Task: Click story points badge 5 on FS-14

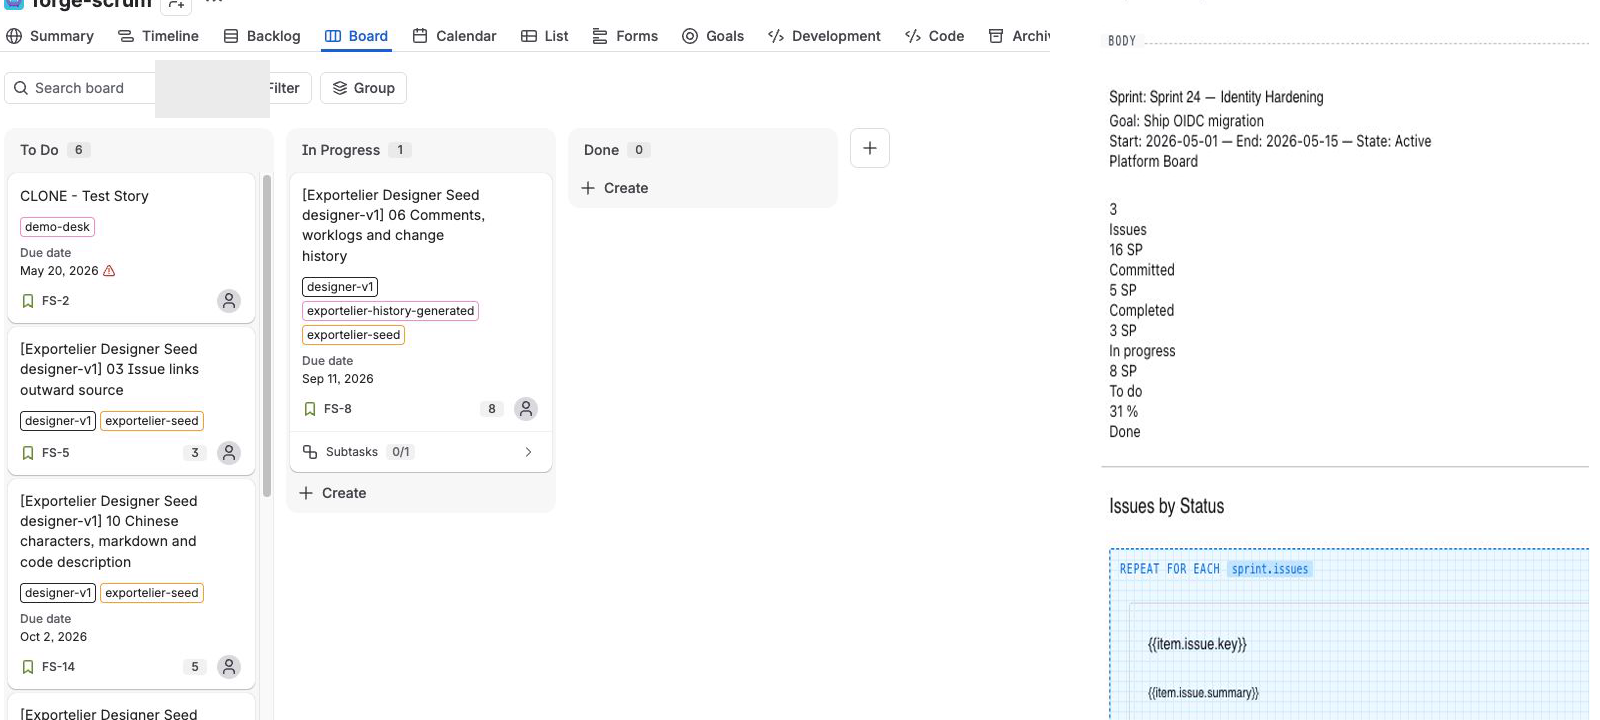Action: click(x=195, y=667)
